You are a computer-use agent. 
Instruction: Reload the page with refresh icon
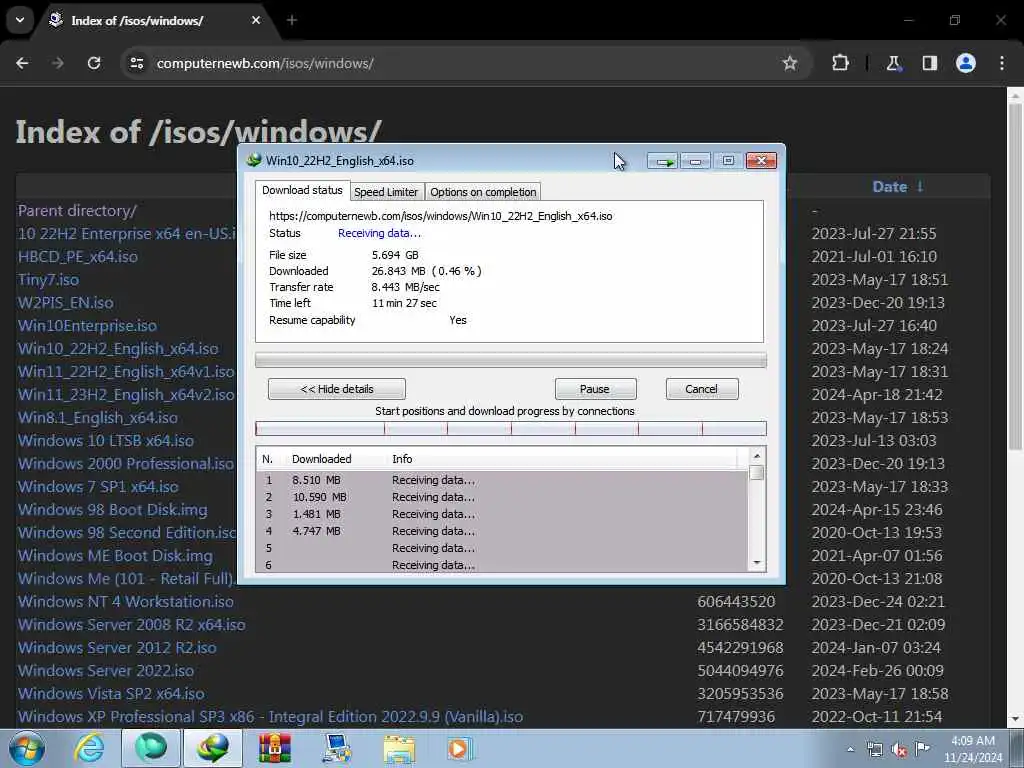click(94, 63)
